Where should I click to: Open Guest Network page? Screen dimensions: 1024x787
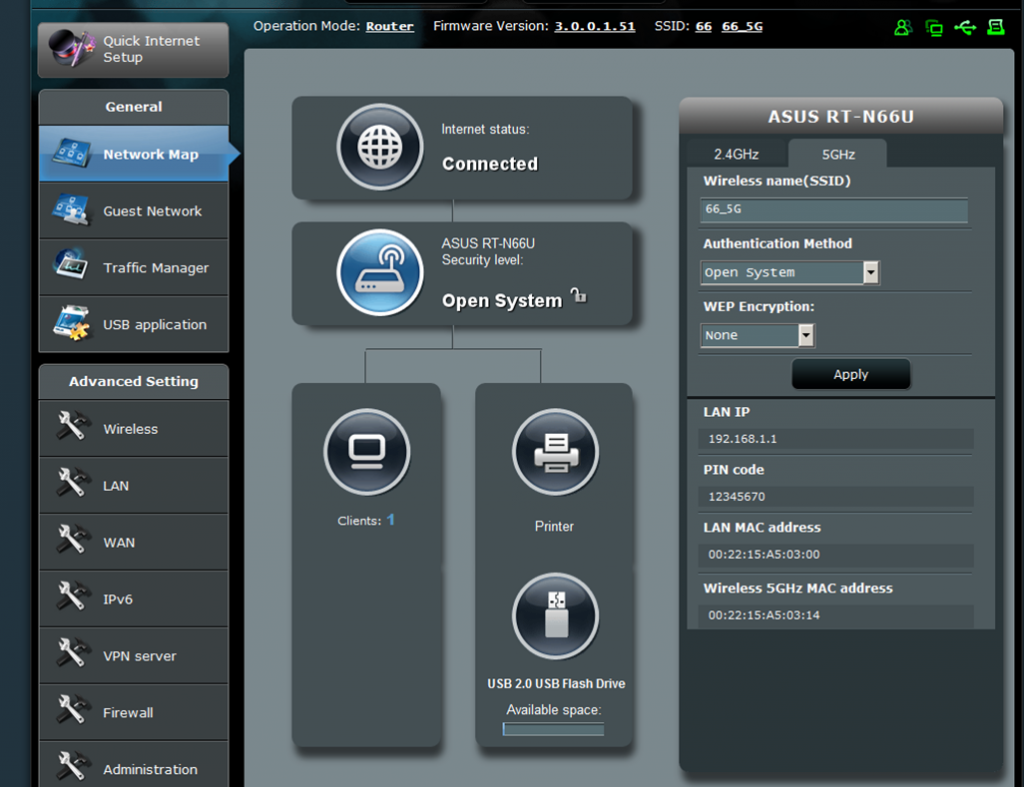[134, 211]
